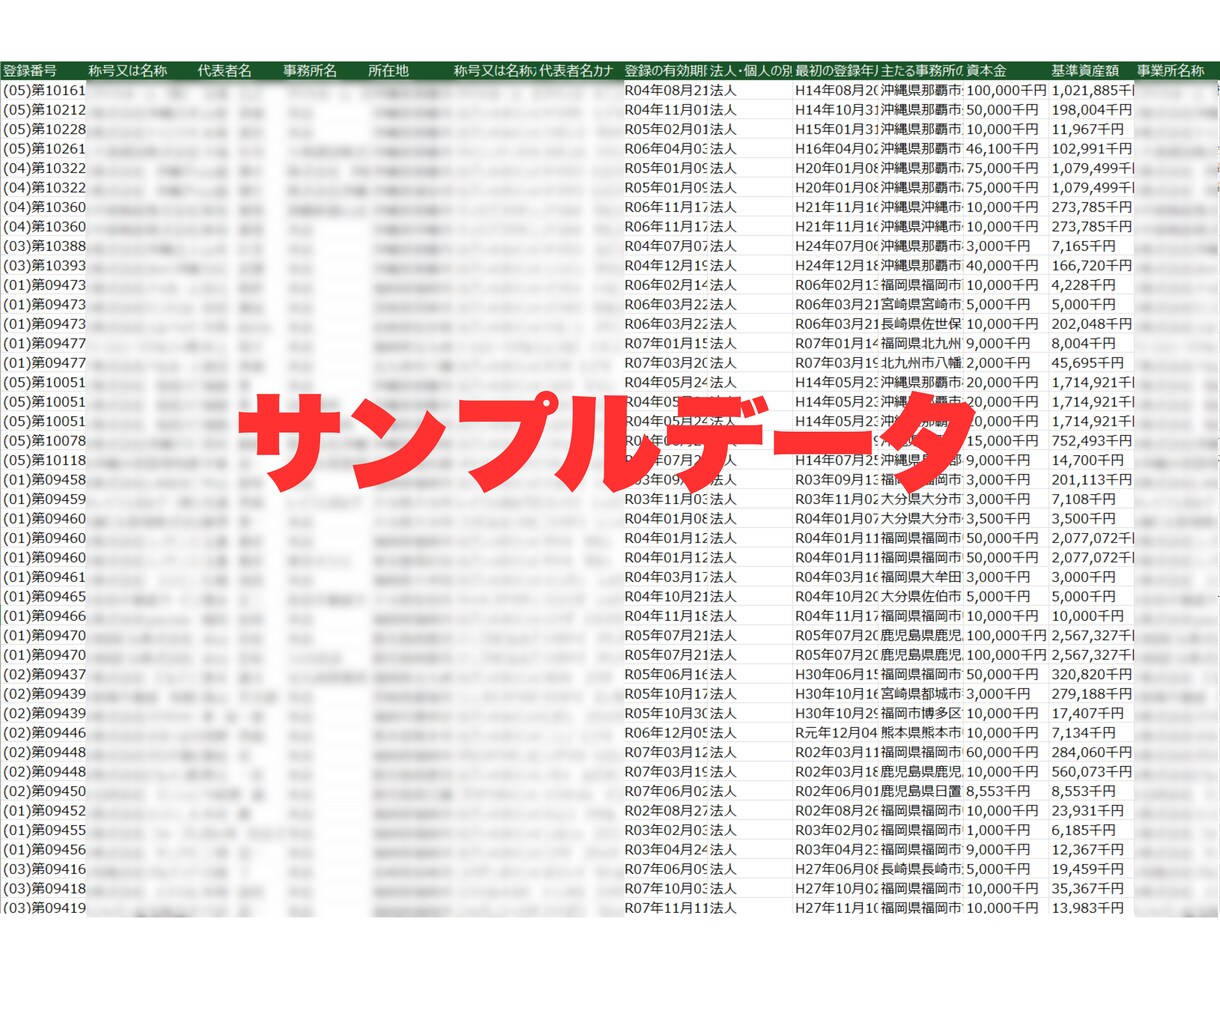
Task: Click cell (05)第10261
Action: pyautogui.click(x=43, y=149)
